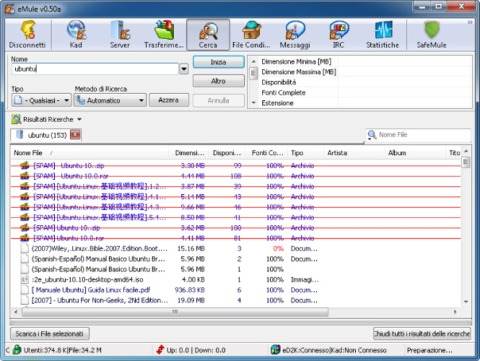Viewport: 480px width, 361px height.
Task: Sort by the Tipo column header
Action: (305, 153)
